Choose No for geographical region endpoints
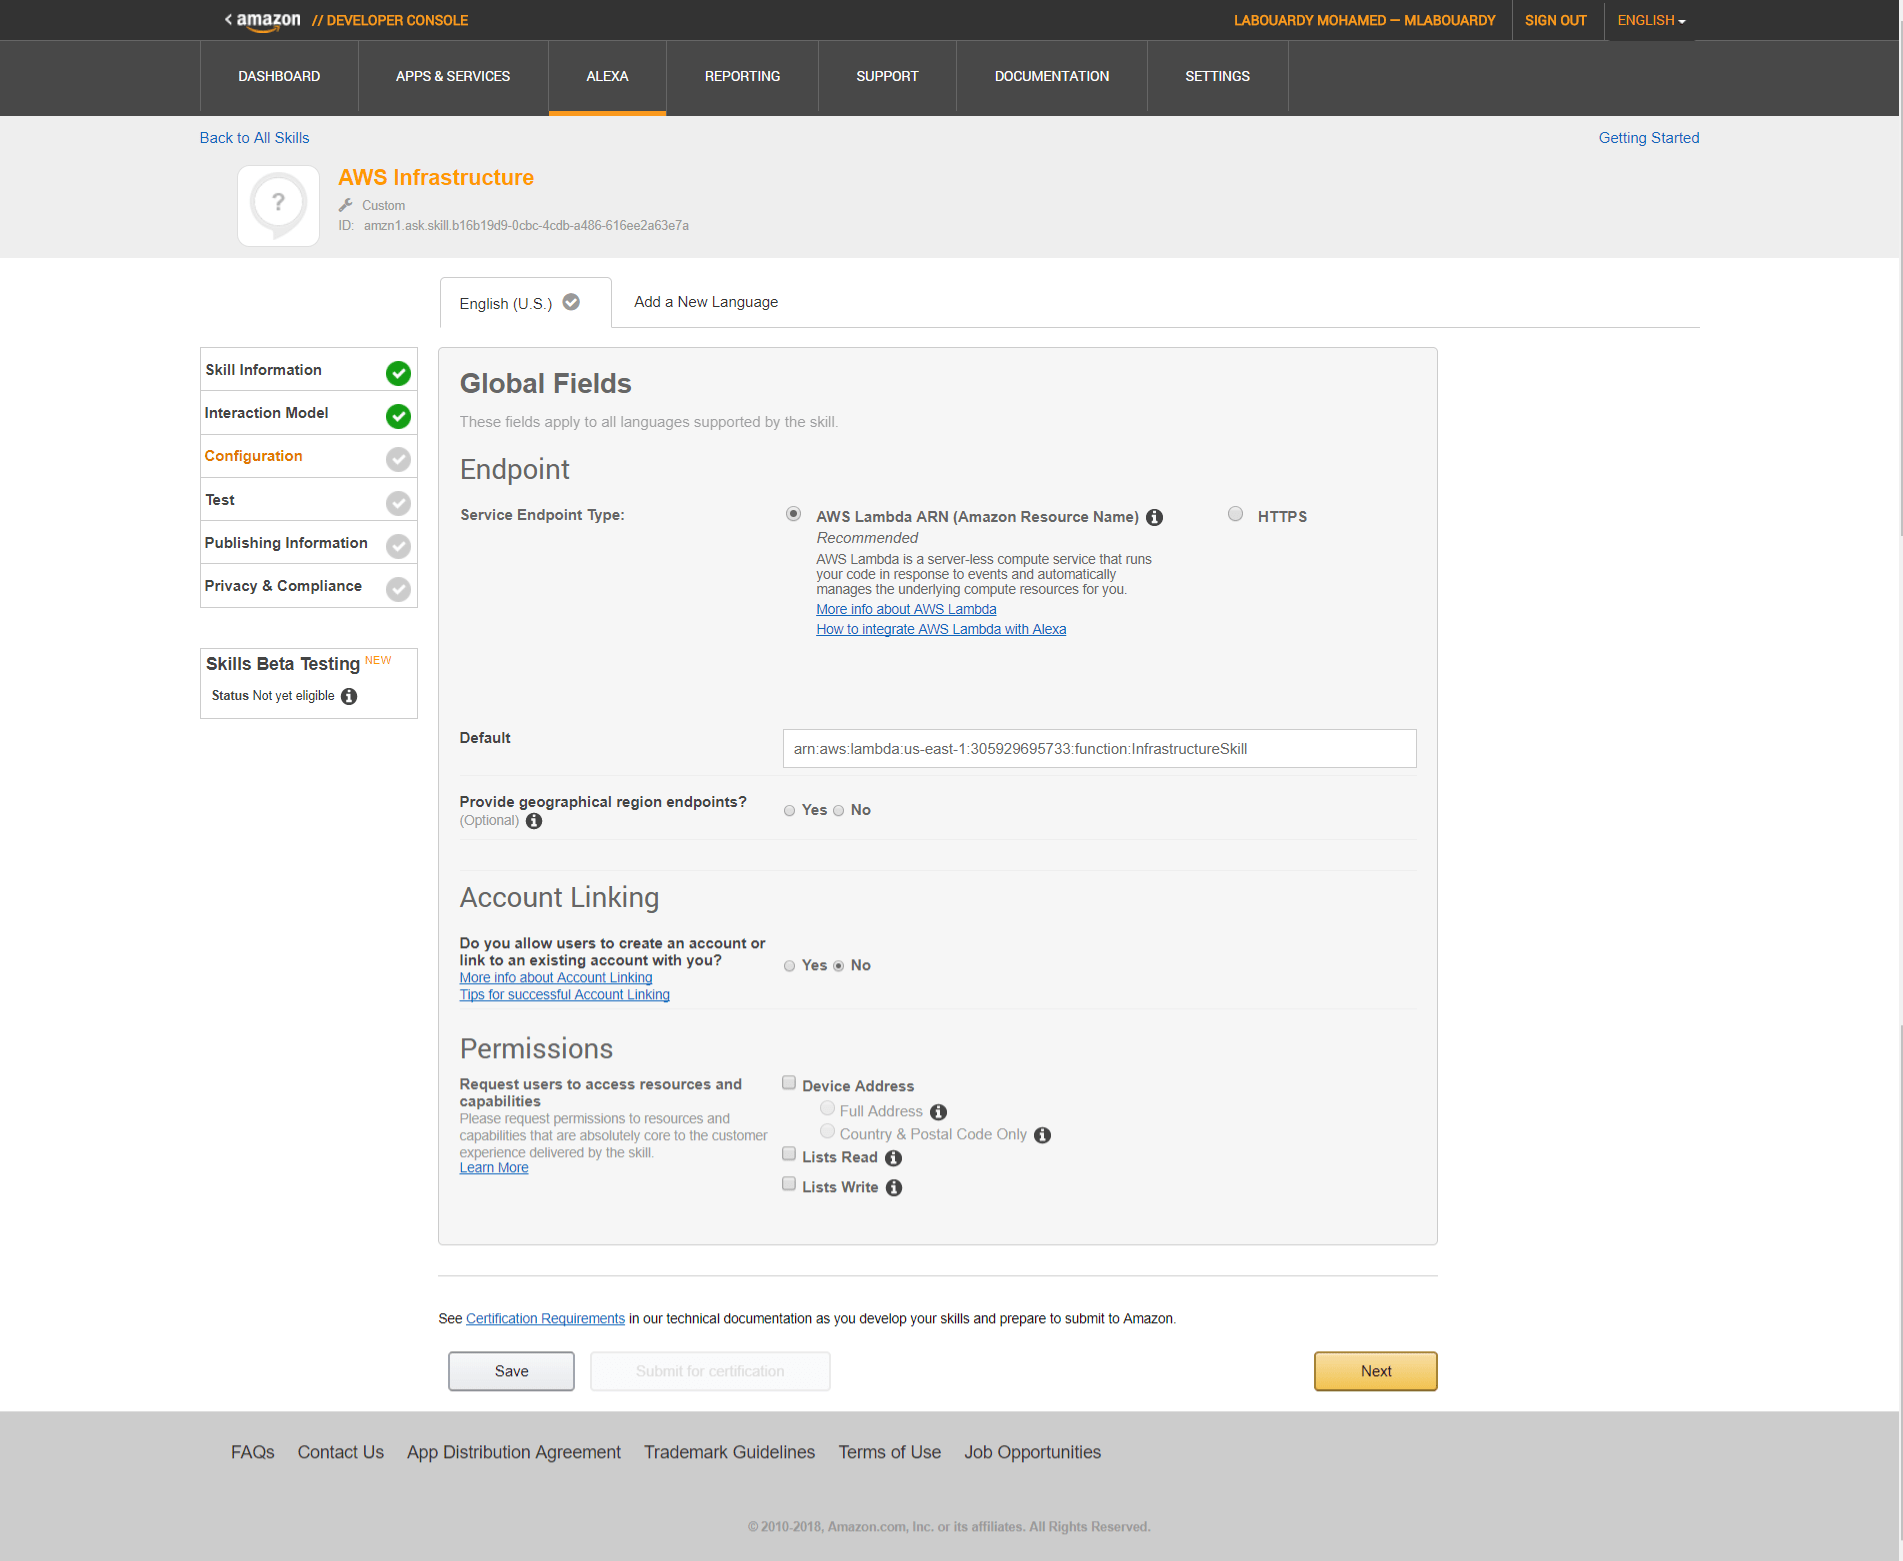Screen dimensions: 1903x1561 tap(838, 811)
